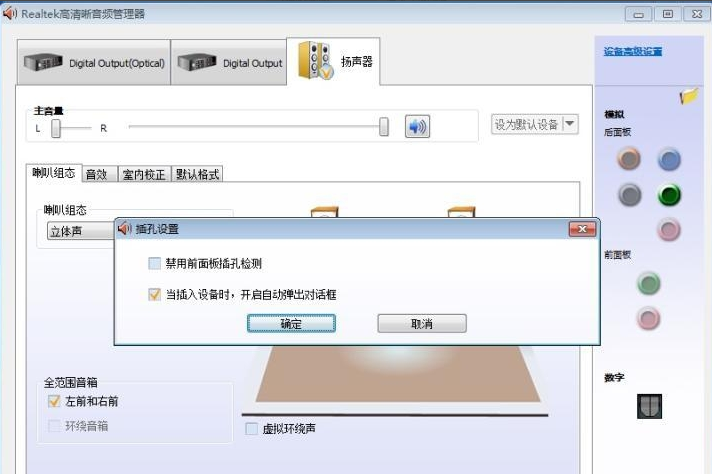Maximize the Realtek audio manager window

click(668, 14)
